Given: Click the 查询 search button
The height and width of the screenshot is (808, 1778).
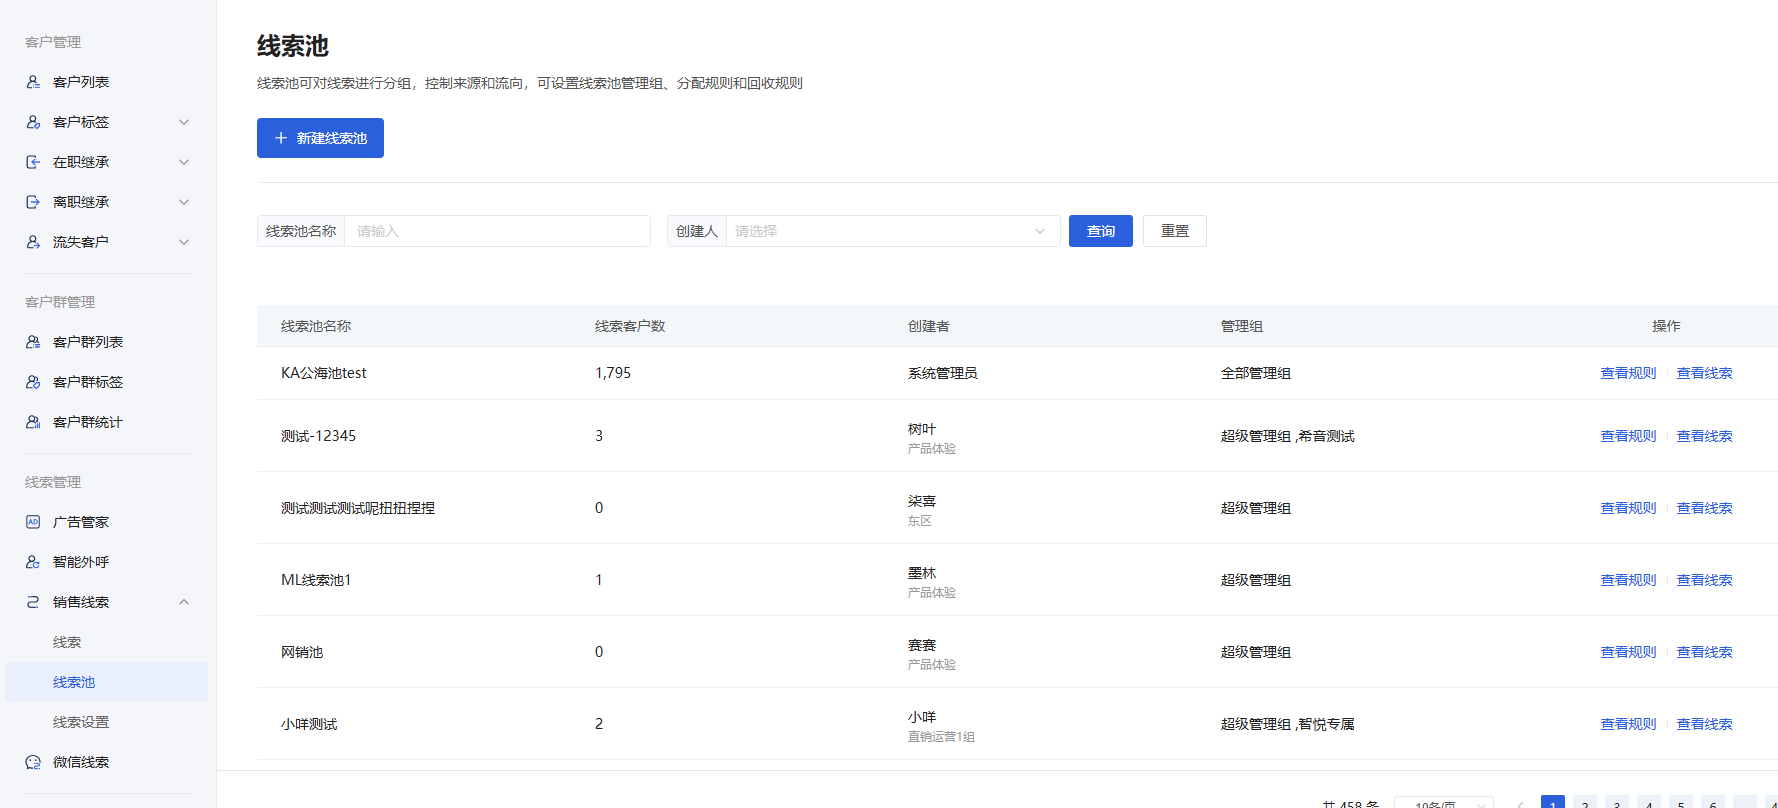Looking at the screenshot, I should 1101,231.
